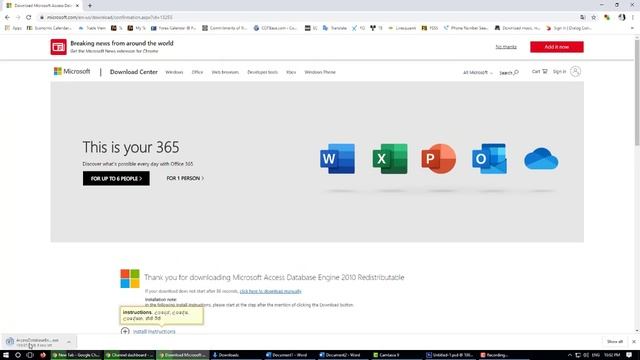Click the page vertical scrollbar thumb
The height and width of the screenshot is (360, 640).
coord(637,92)
